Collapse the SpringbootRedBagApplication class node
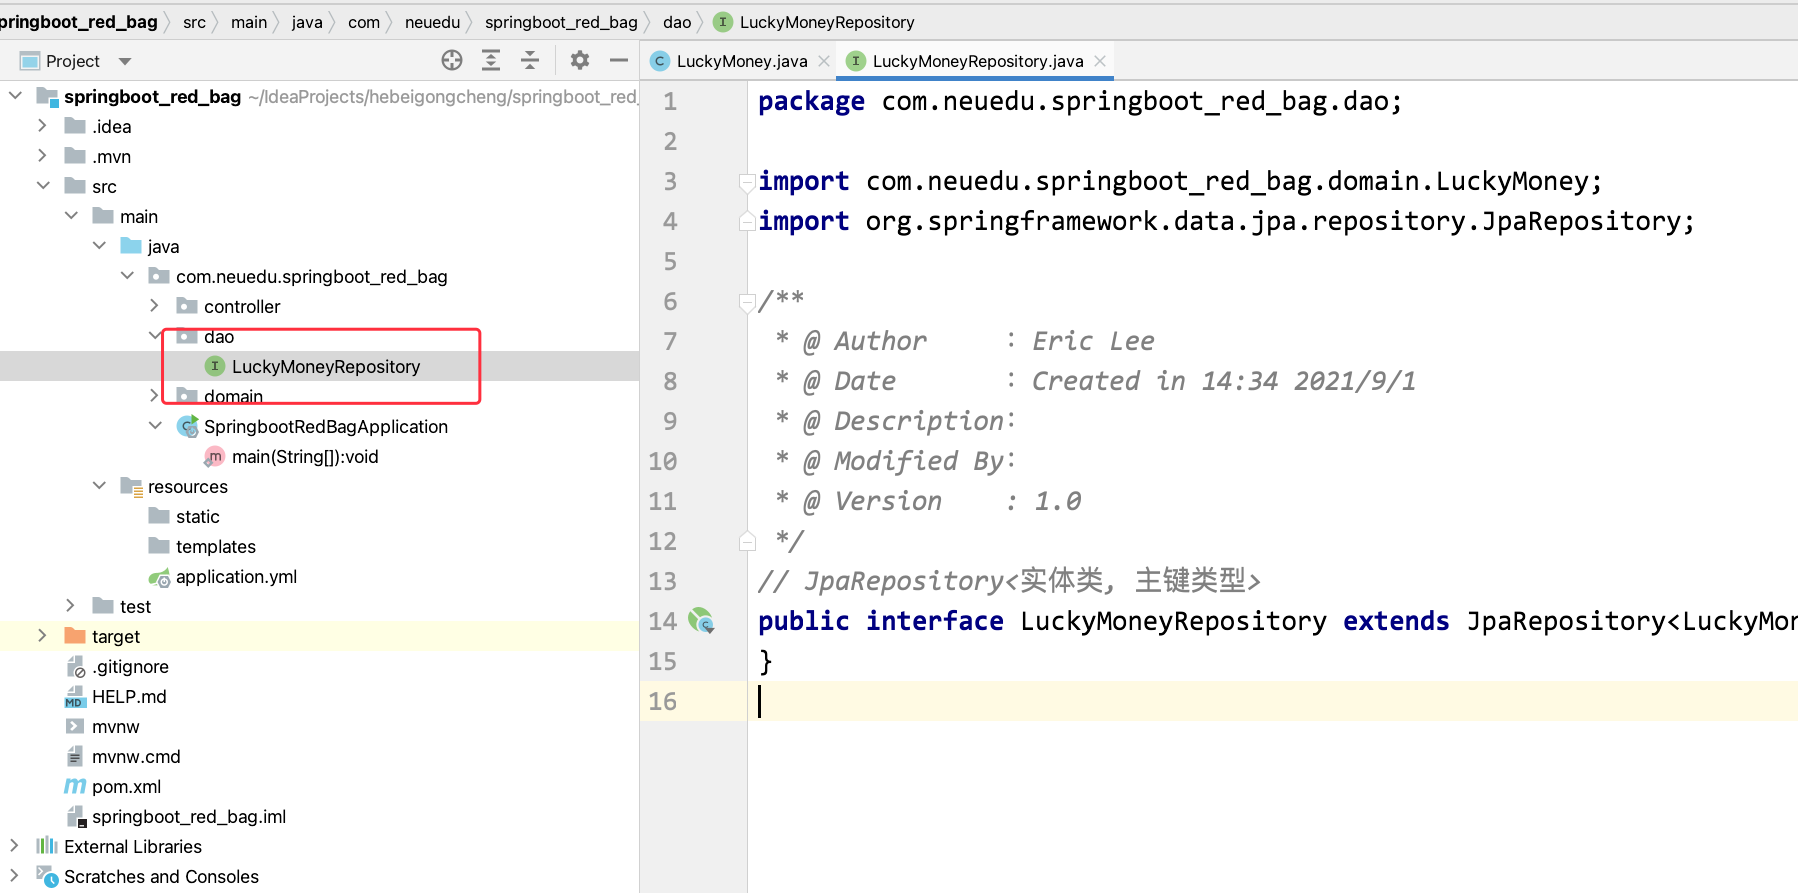Image resolution: width=1798 pixels, height=893 pixels. tap(154, 426)
